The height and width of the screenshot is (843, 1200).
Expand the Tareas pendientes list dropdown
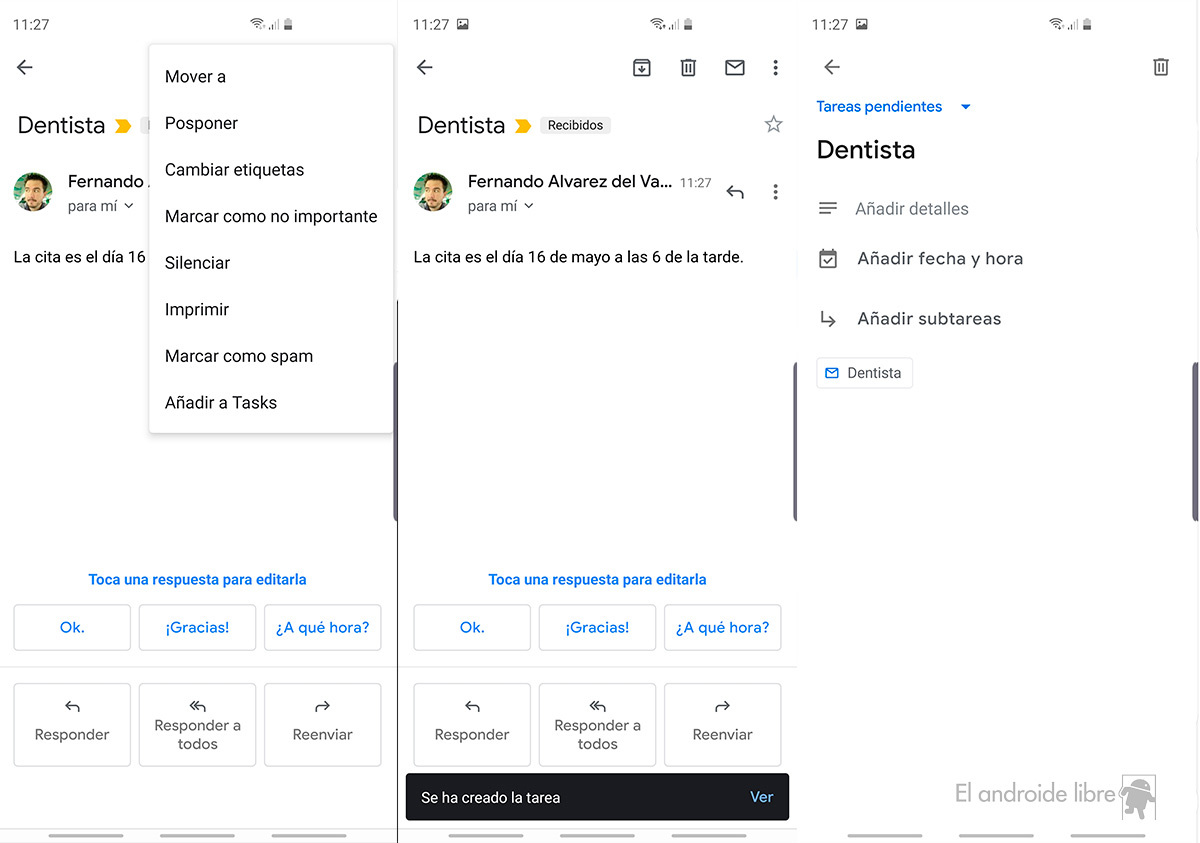(x=965, y=107)
